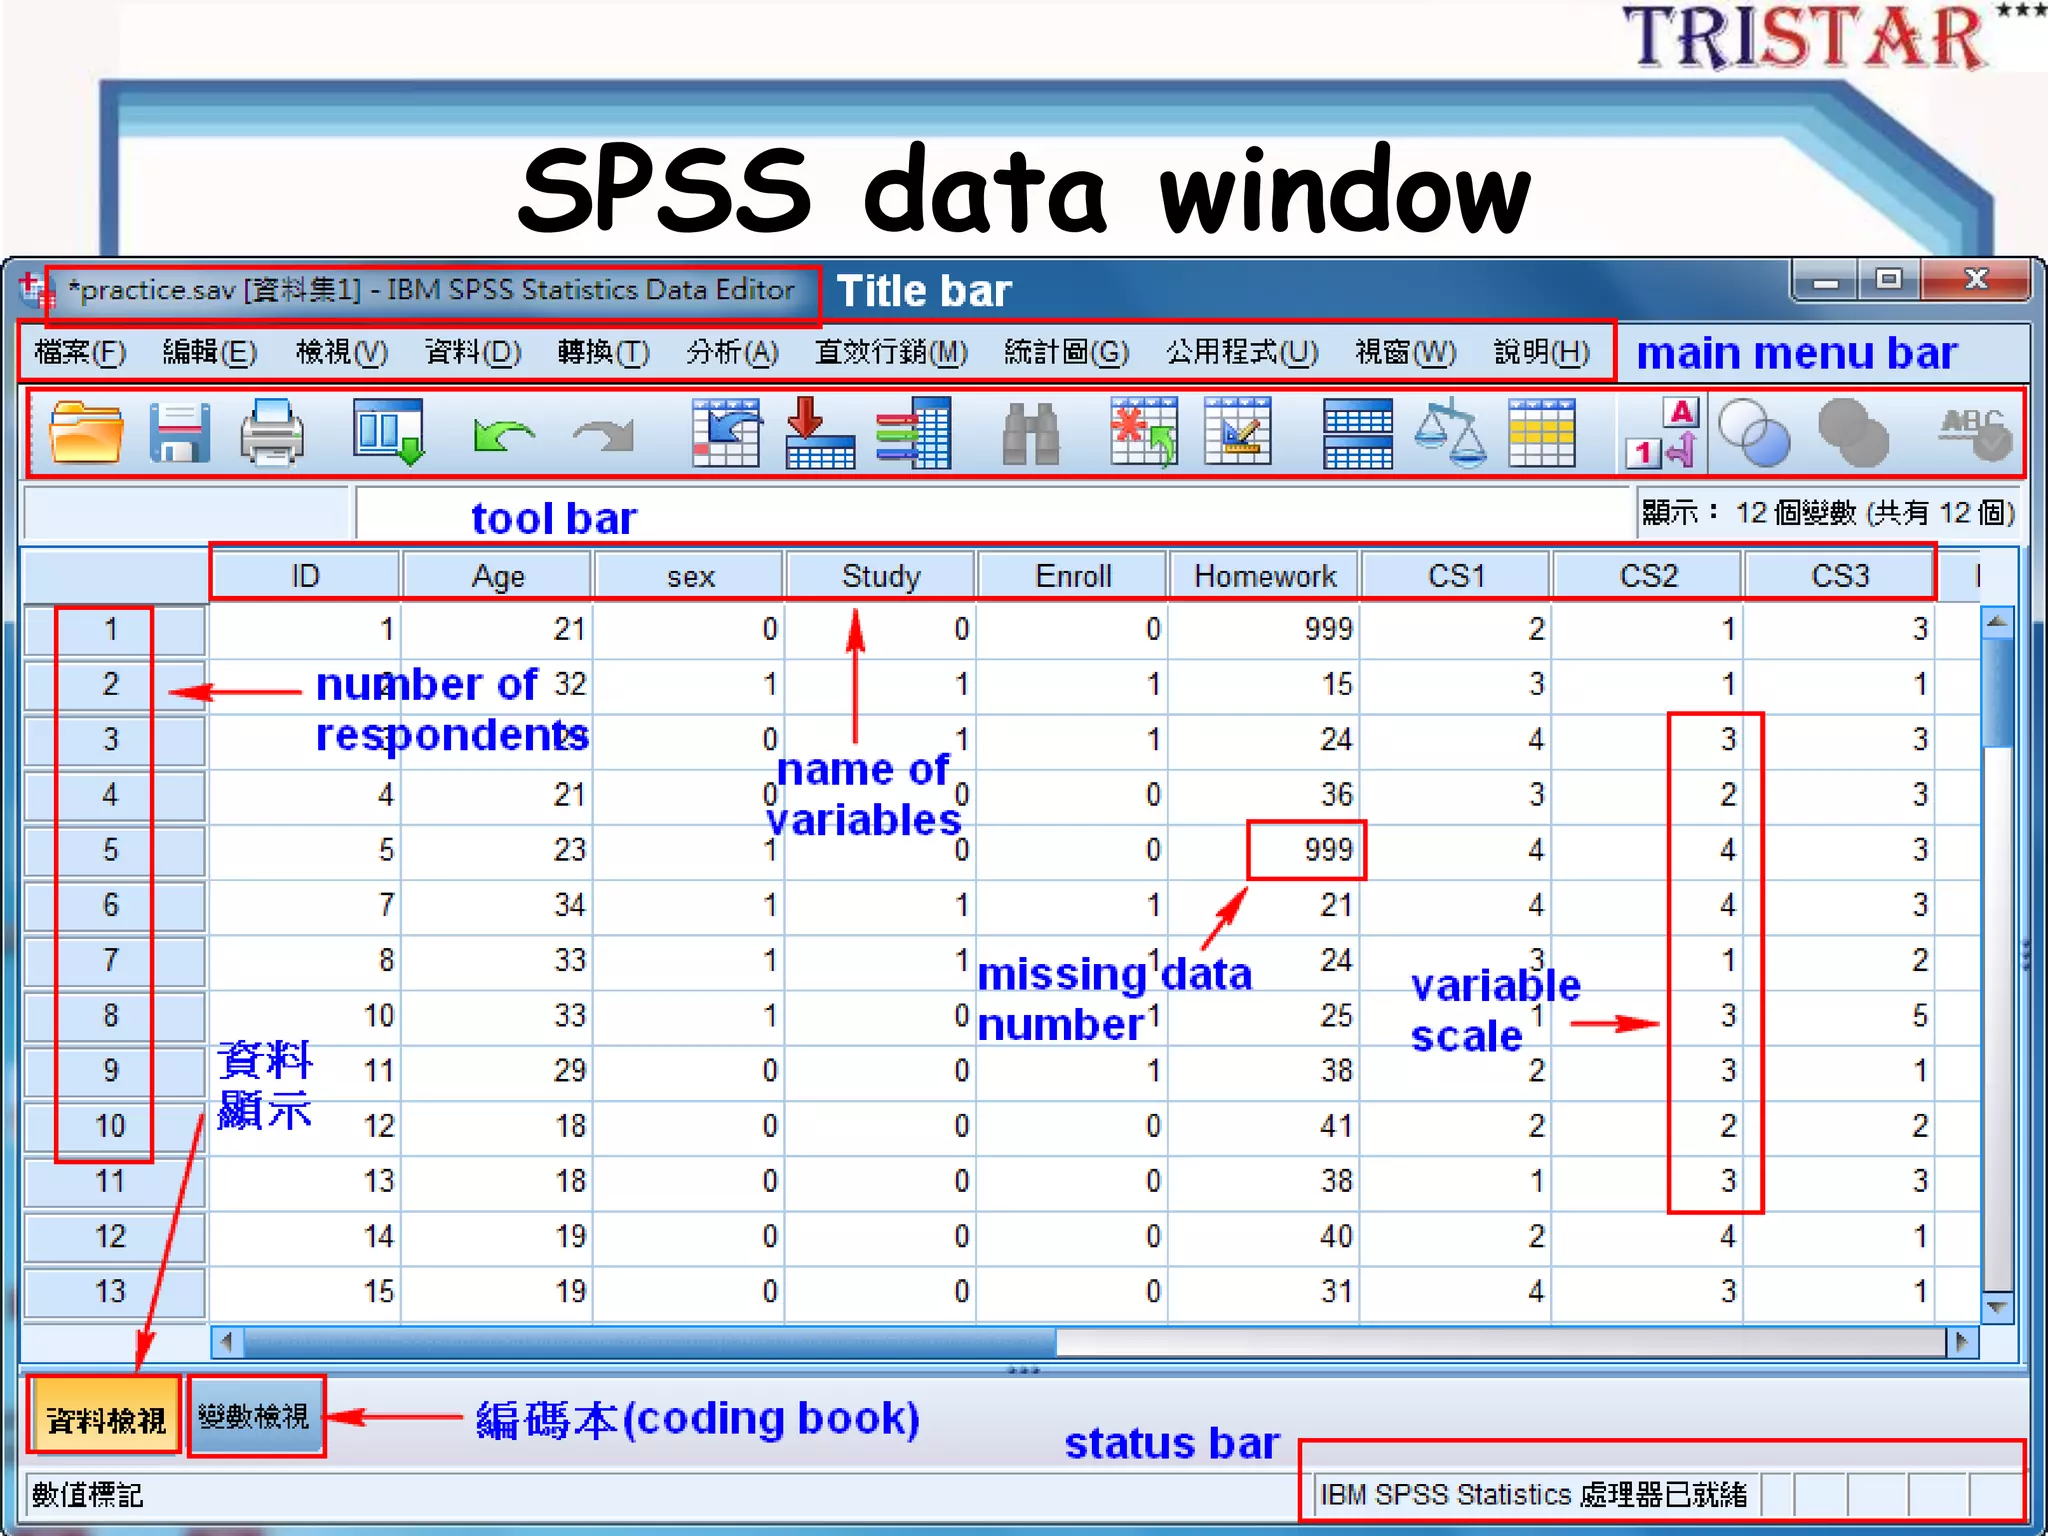The height and width of the screenshot is (1536, 2048).
Task: Click Age cell 34 in row 6
Action: (497, 905)
